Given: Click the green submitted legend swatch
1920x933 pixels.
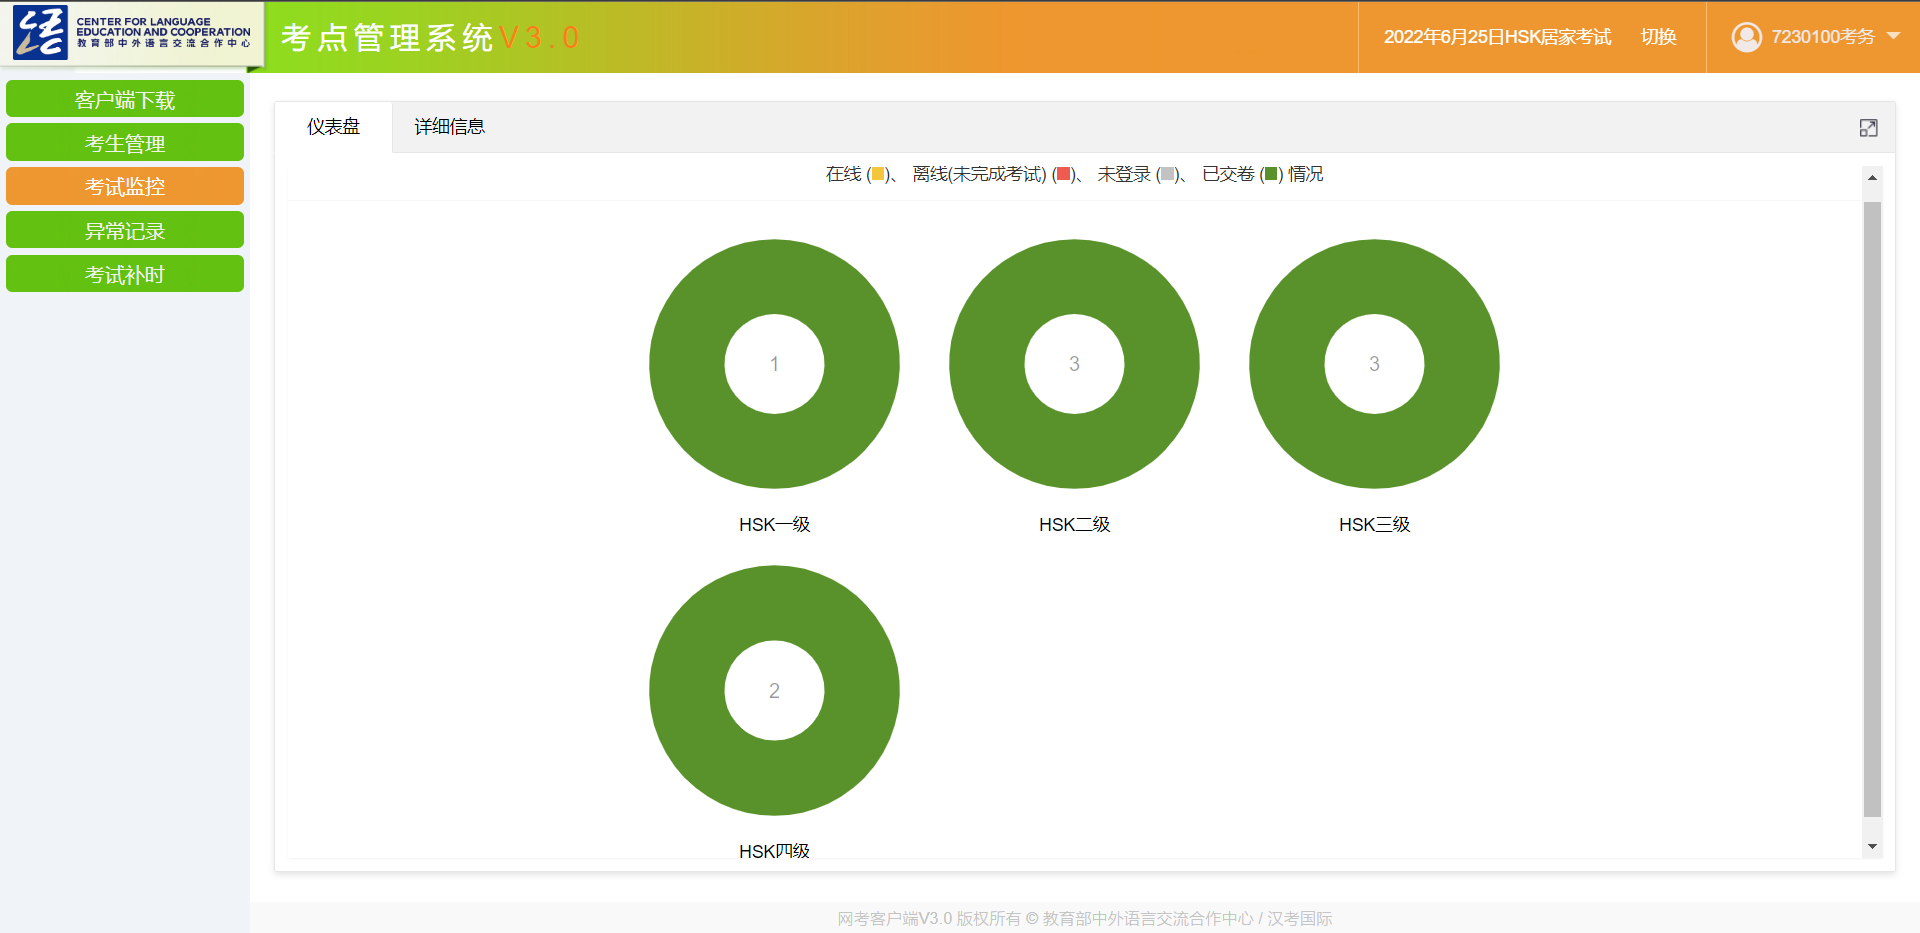Looking at the screenshot, I should pos(1271,175).
